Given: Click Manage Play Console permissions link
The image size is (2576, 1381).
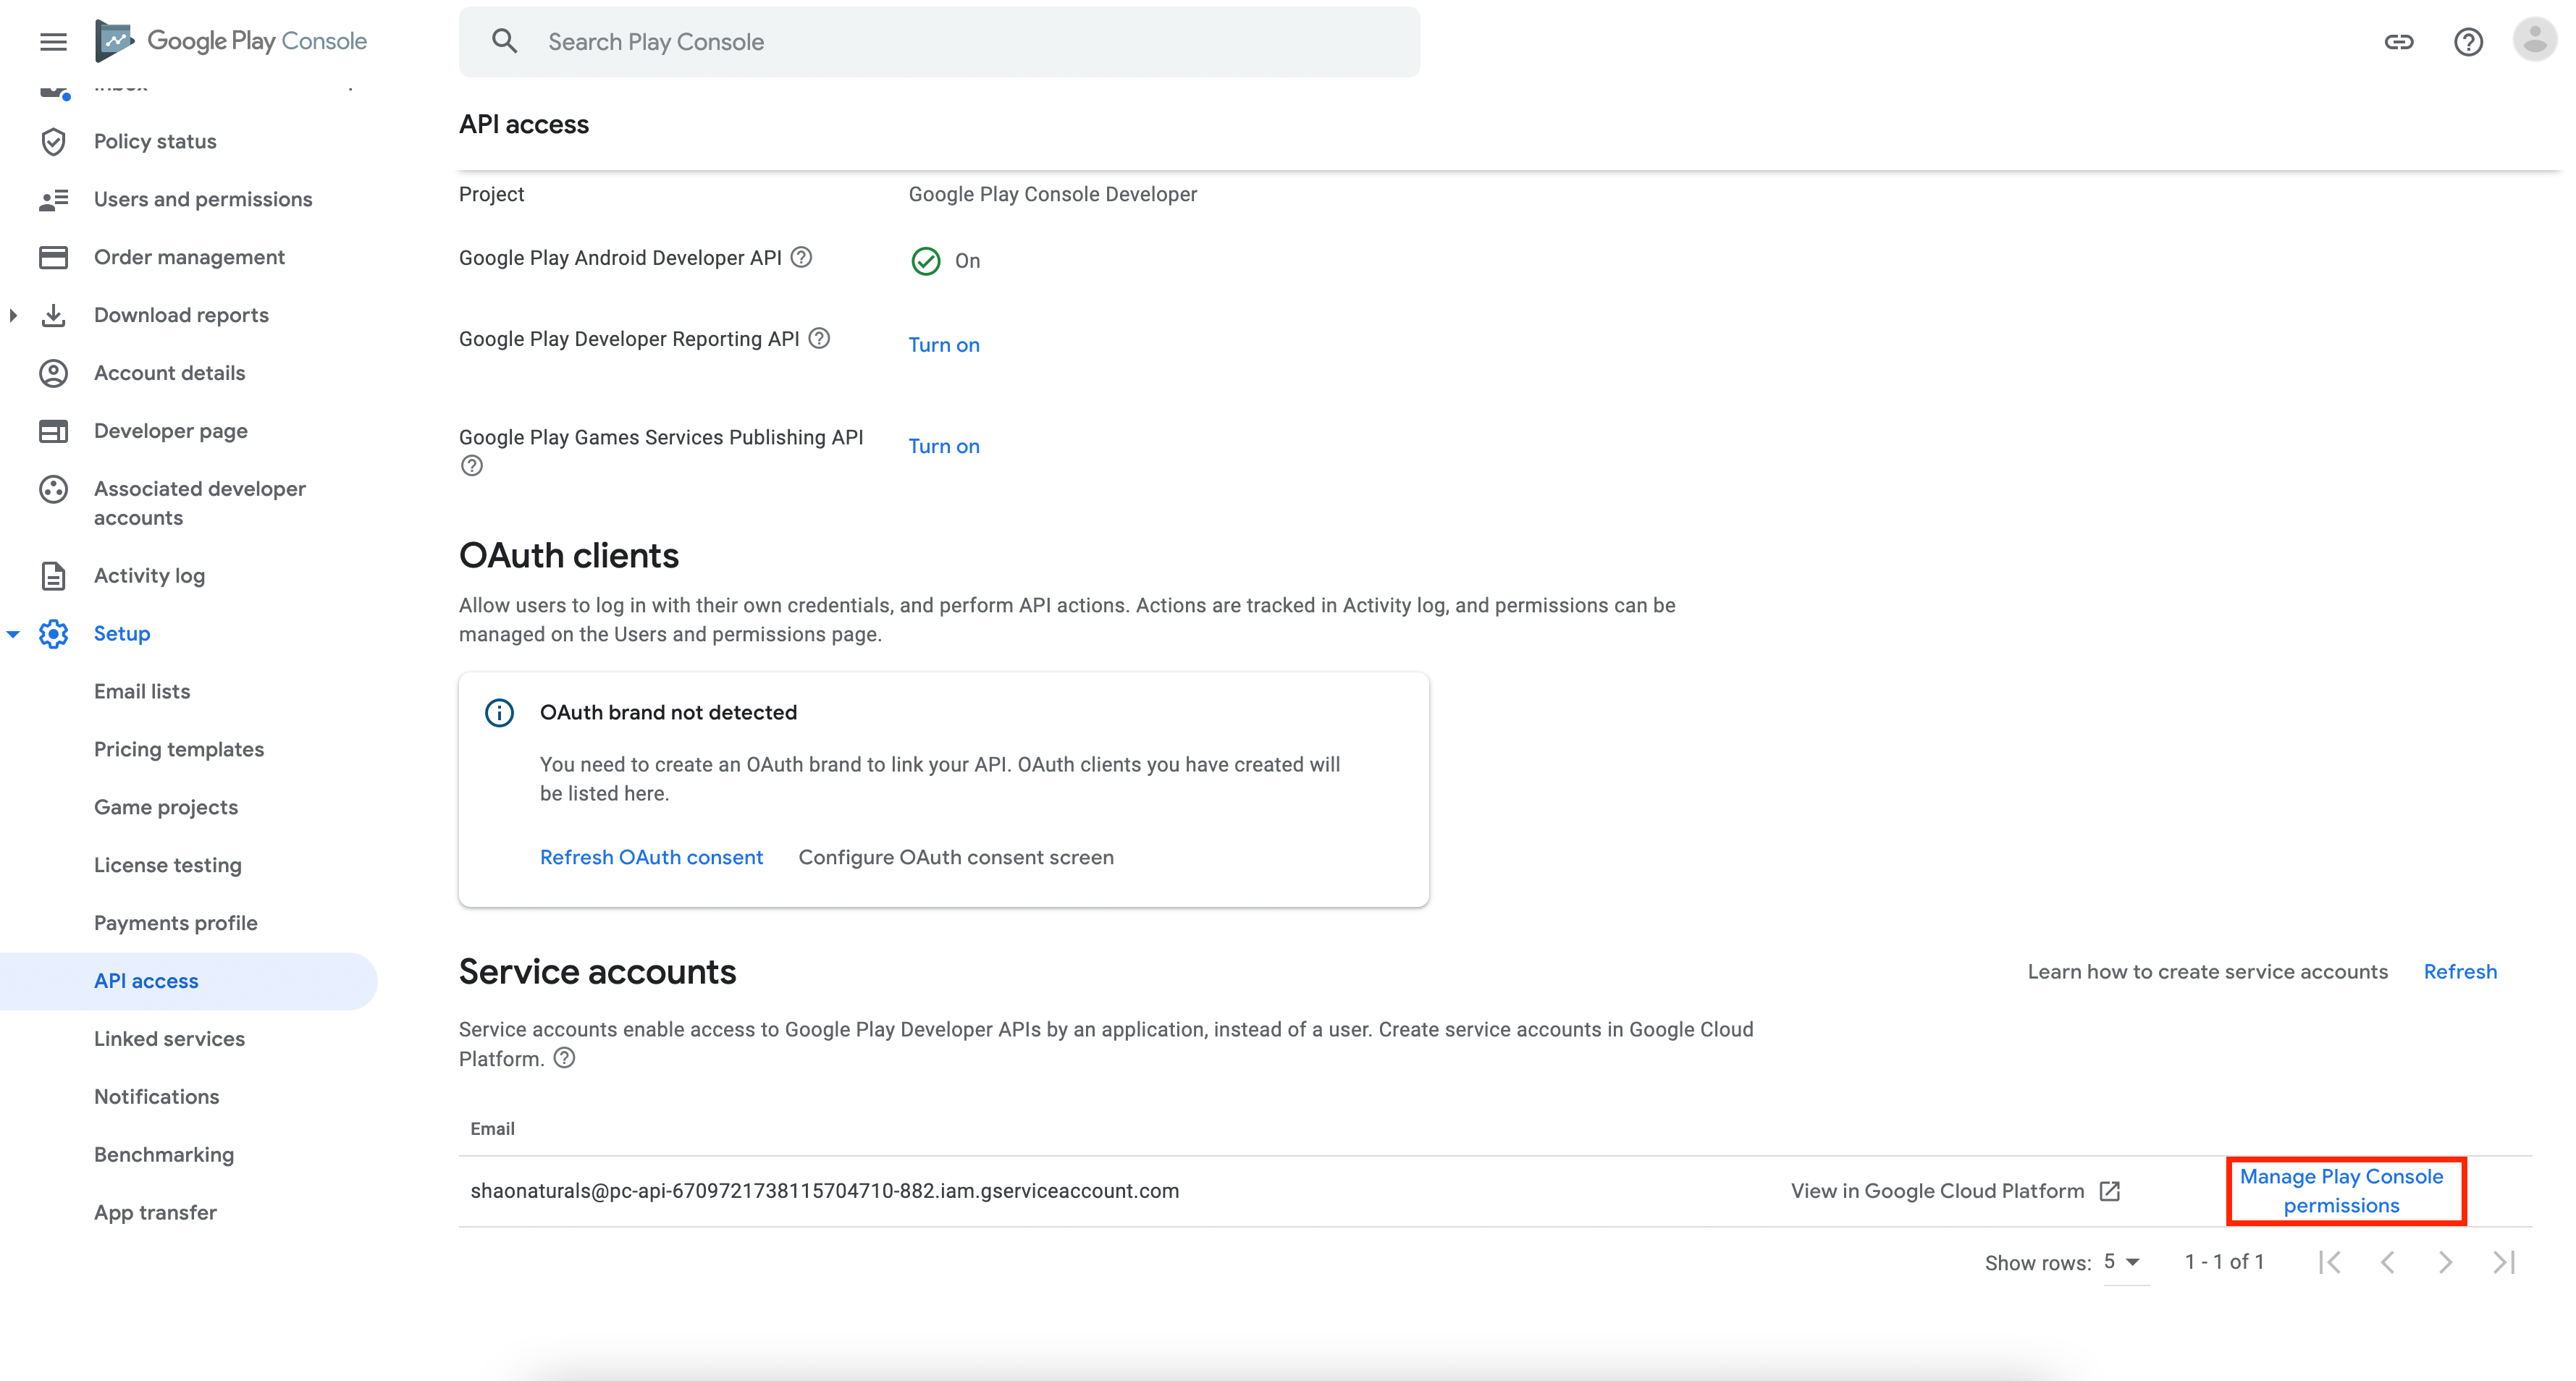Looking at the screenshot, I should point(2341,1190).
